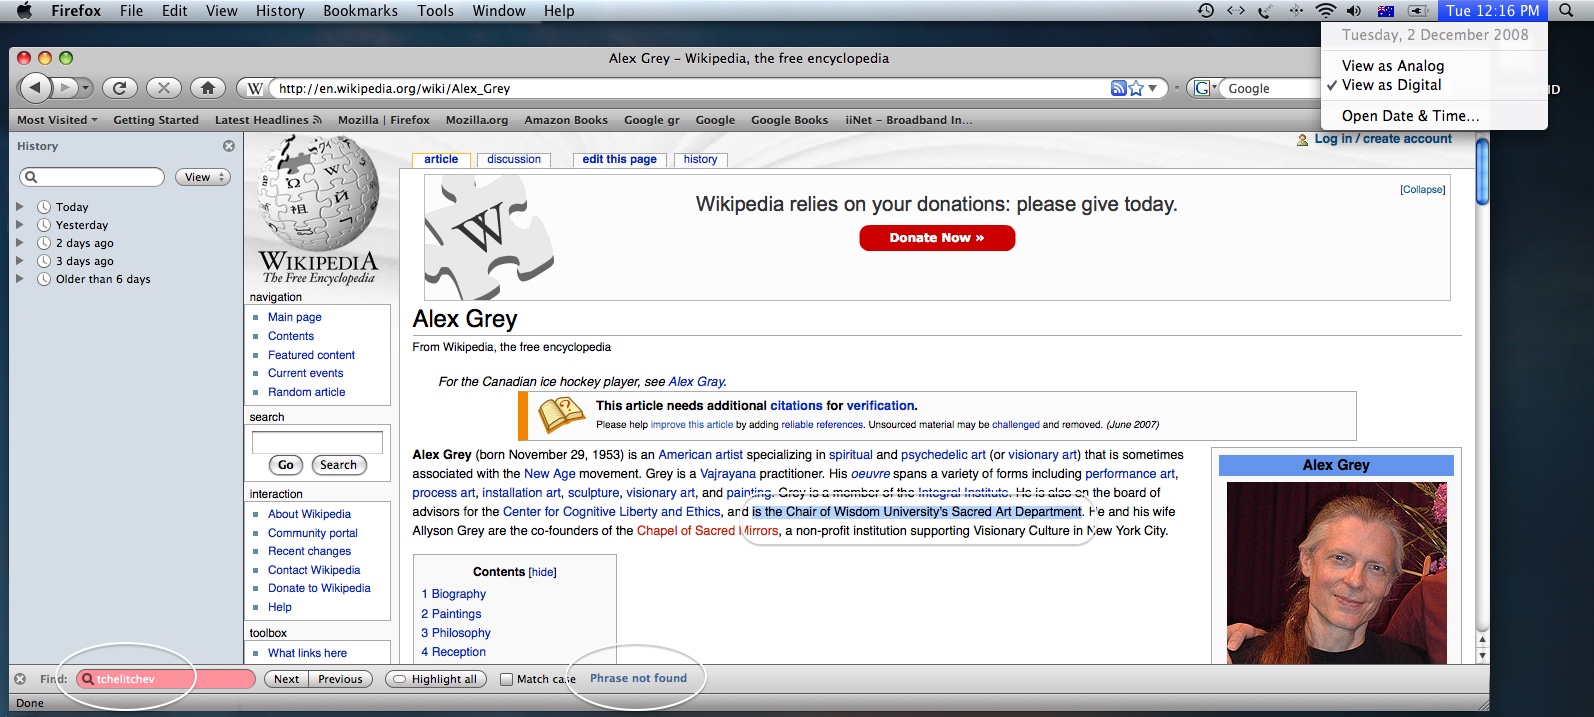Open the History menu in menu bar

pyautogui.click(x=280, y=11)
